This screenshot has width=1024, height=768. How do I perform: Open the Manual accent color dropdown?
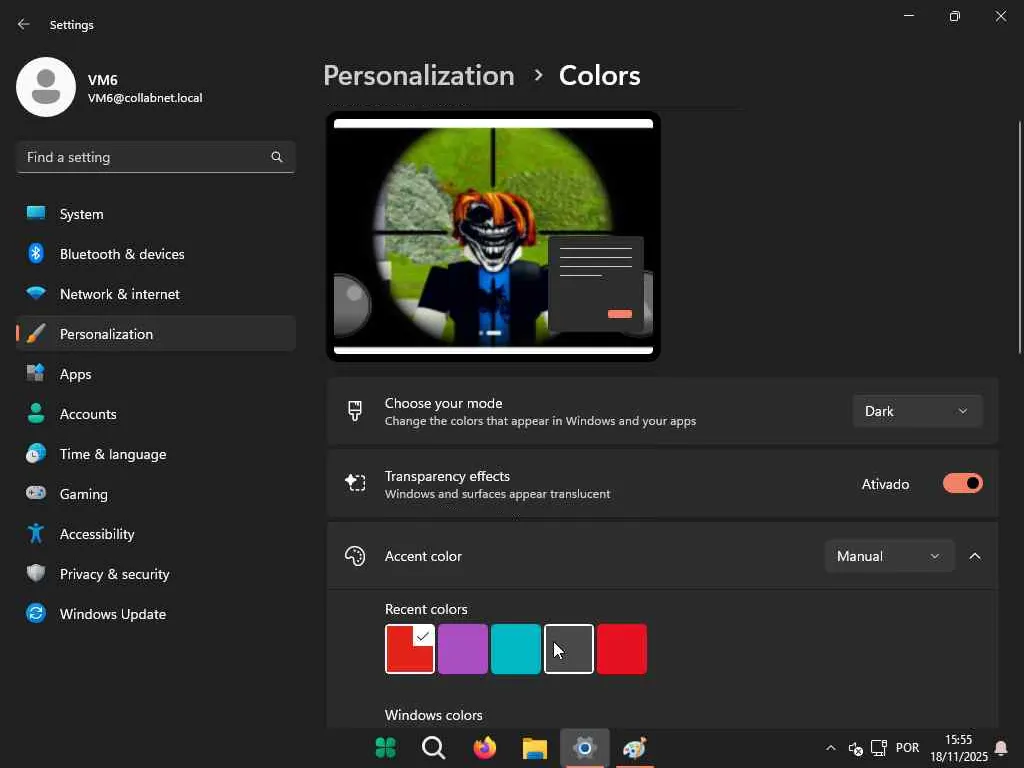pyautogui.click(x=889, y=556)
